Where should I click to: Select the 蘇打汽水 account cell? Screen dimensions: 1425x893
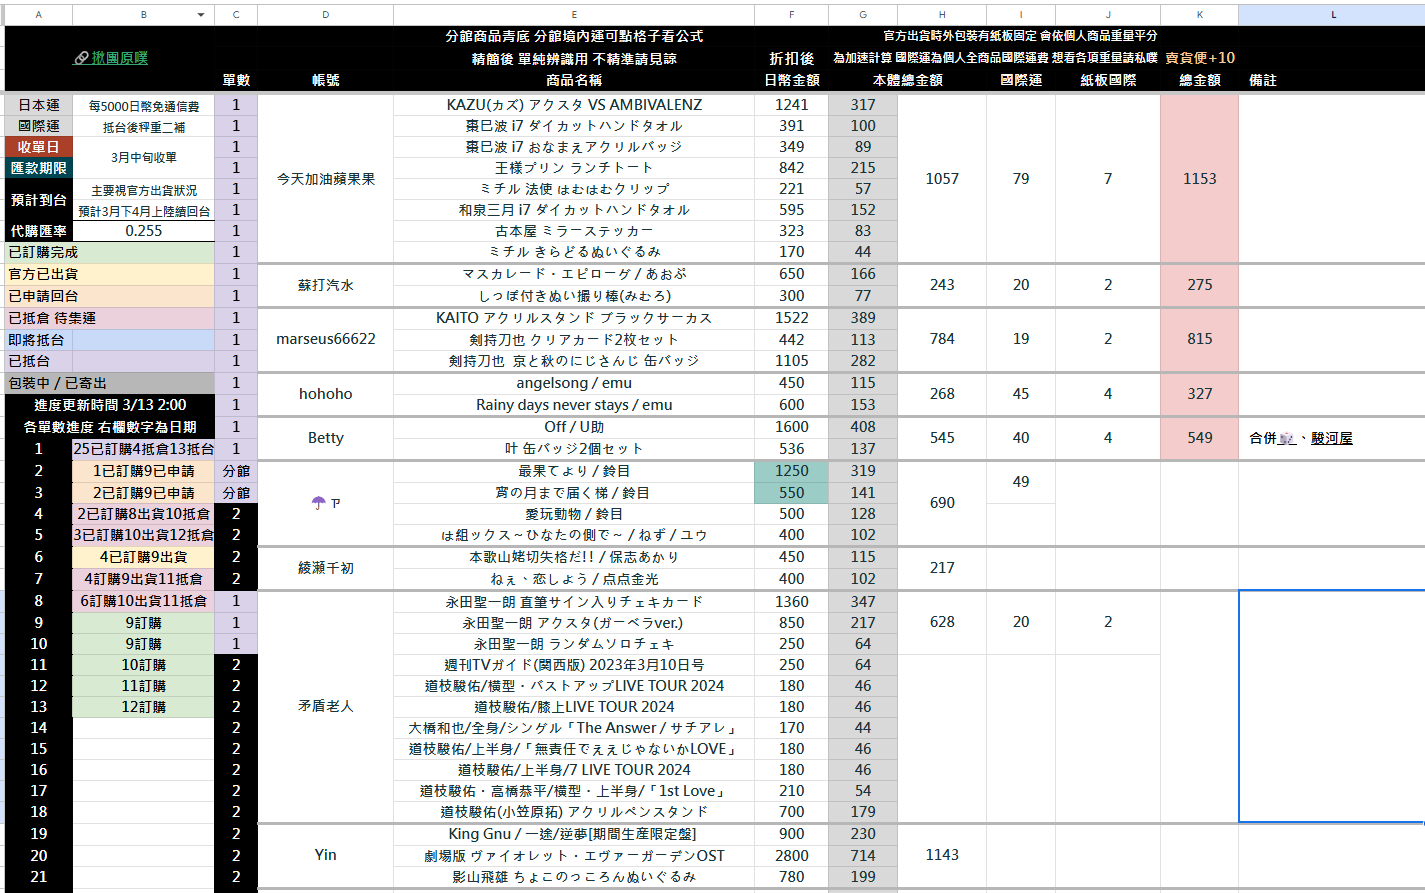click(x=325, y=285)
